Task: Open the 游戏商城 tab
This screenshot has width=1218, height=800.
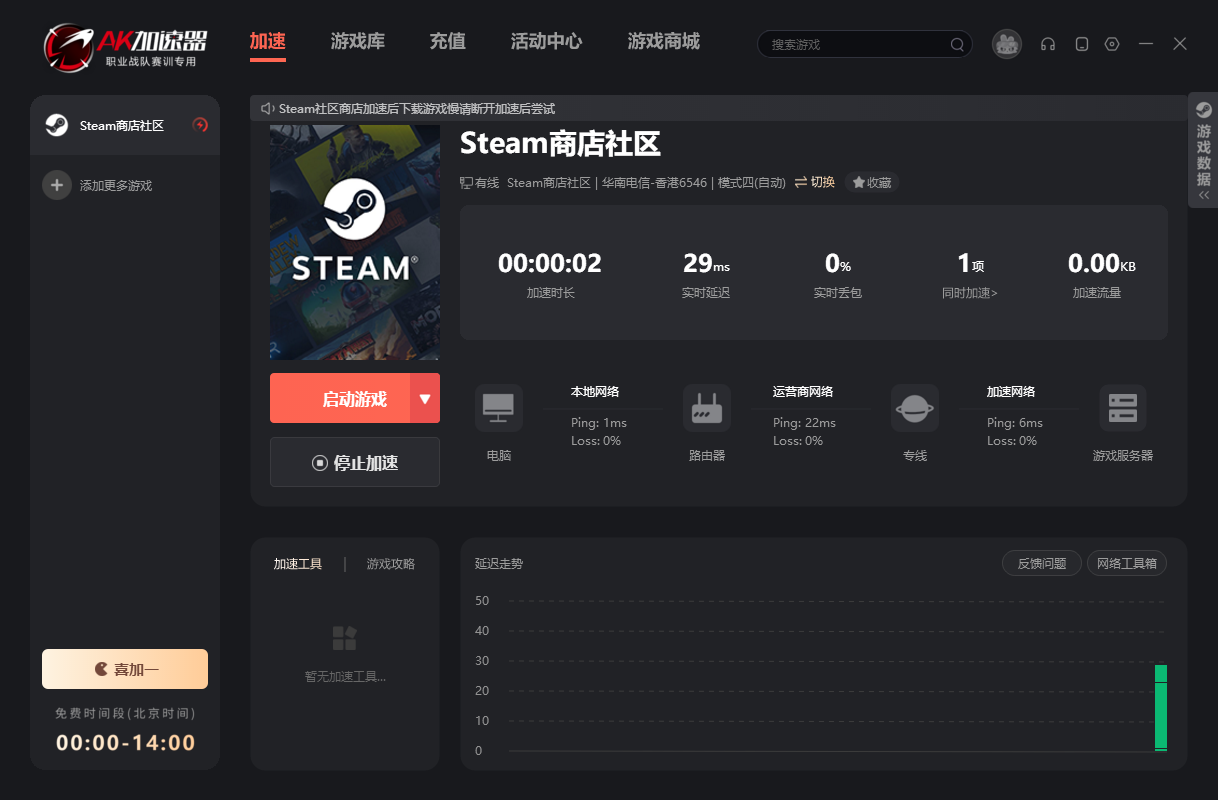Action: coord(664,42)
